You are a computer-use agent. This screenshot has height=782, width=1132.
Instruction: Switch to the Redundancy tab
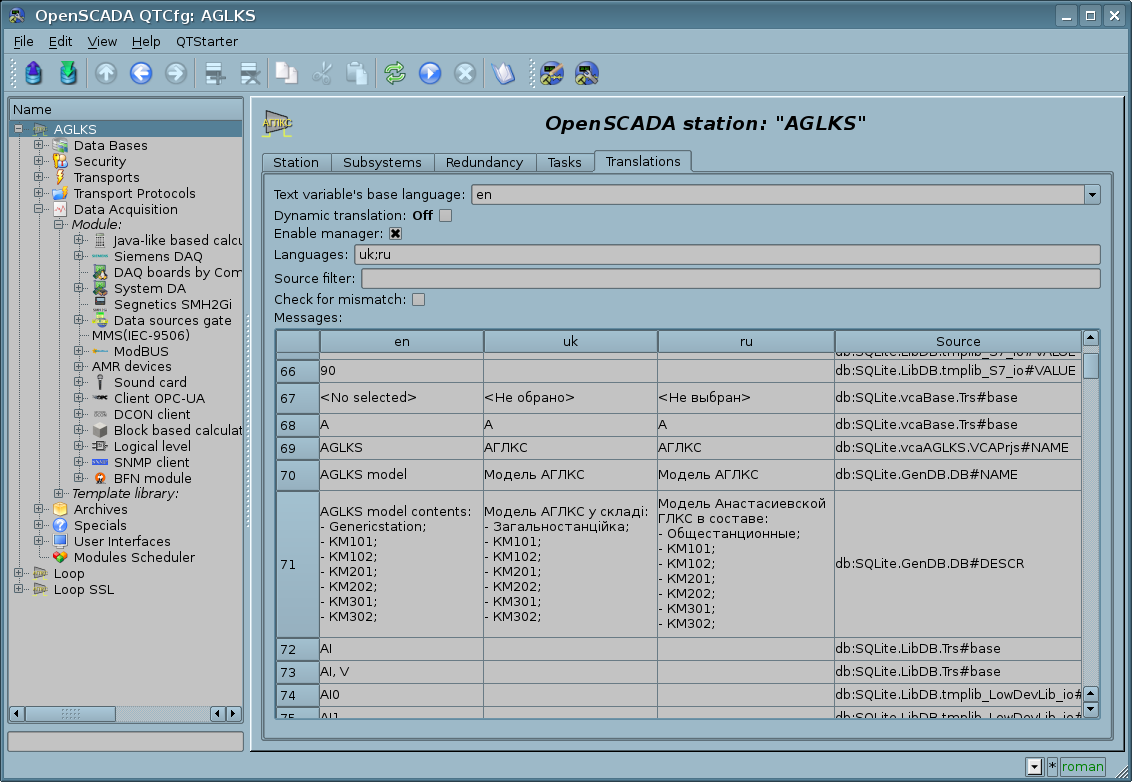(x=484, y=162)
